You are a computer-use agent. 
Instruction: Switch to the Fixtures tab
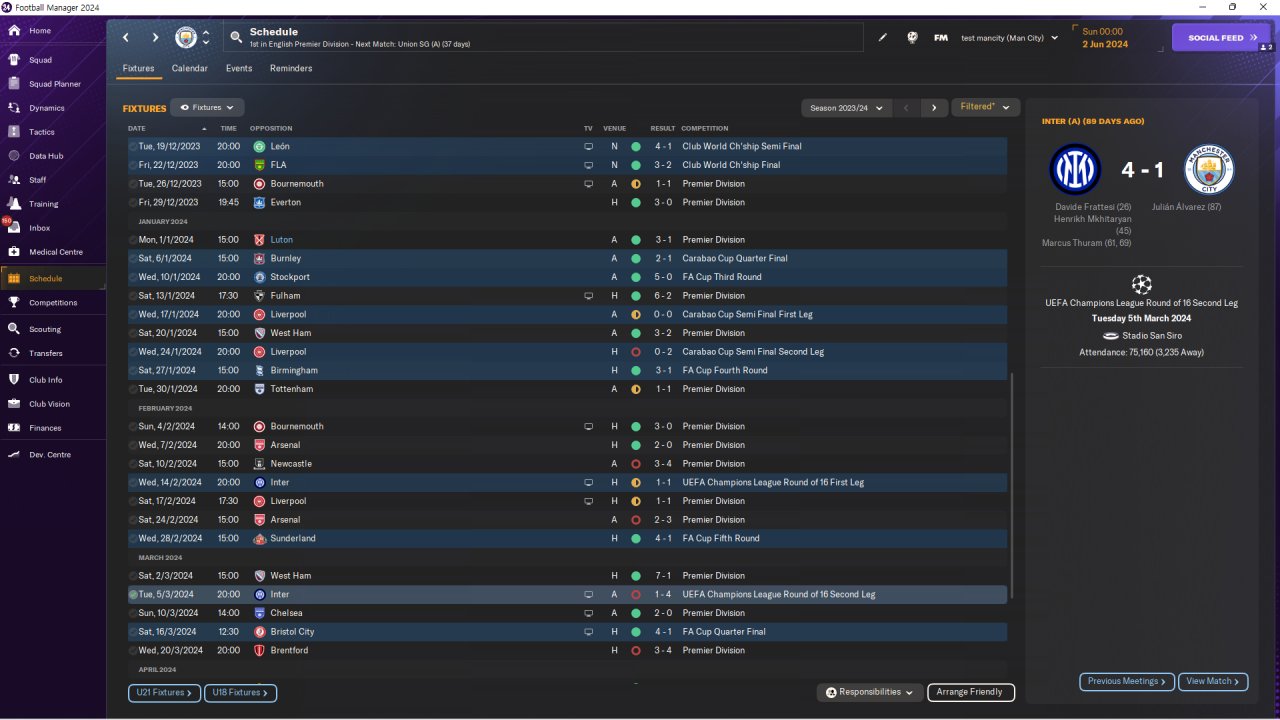138,69
